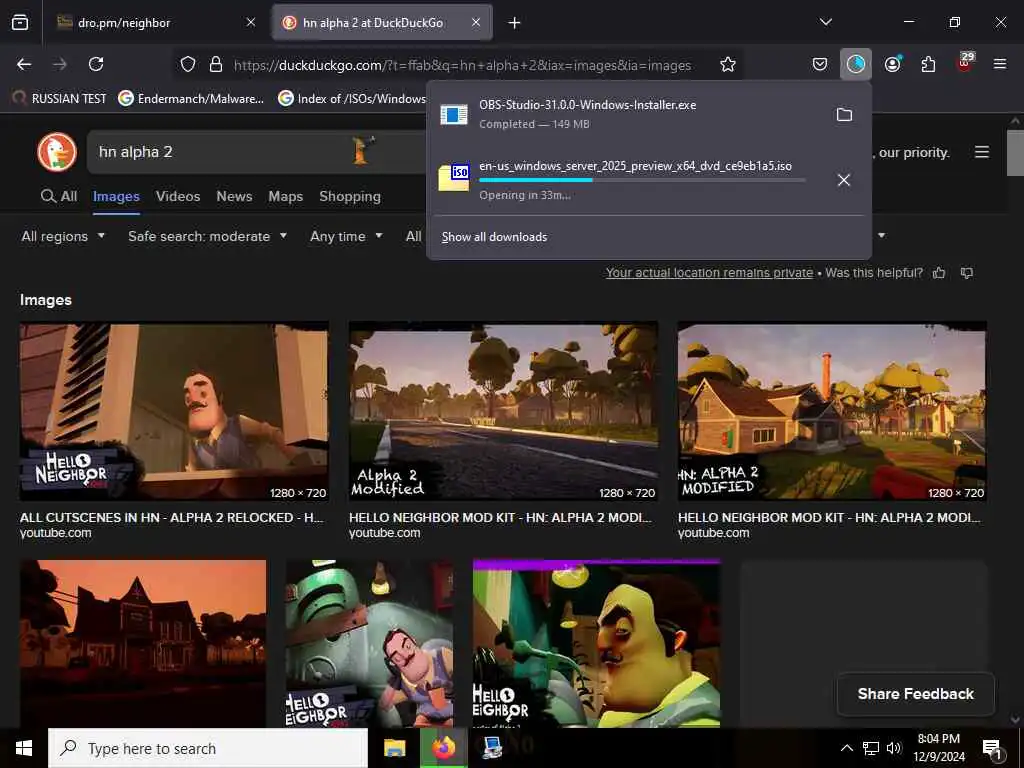Open the yellow-faced neighbor closeup image

(x=596, y=643)
